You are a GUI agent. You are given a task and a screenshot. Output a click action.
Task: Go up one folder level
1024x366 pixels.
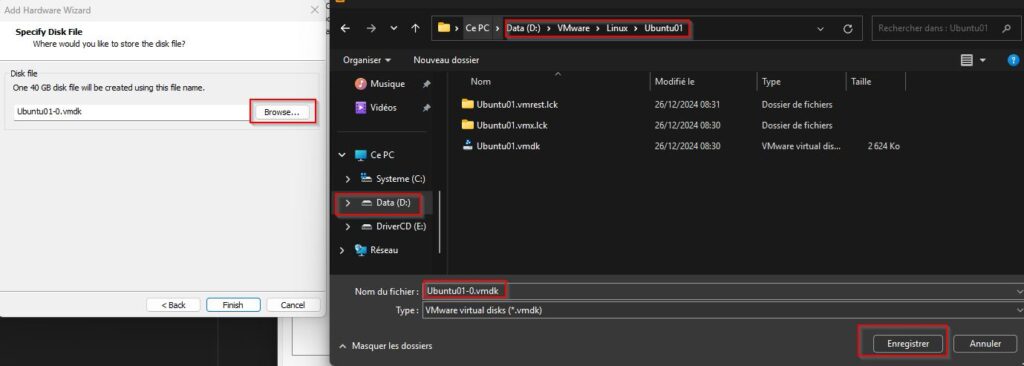tap(415, 29)
